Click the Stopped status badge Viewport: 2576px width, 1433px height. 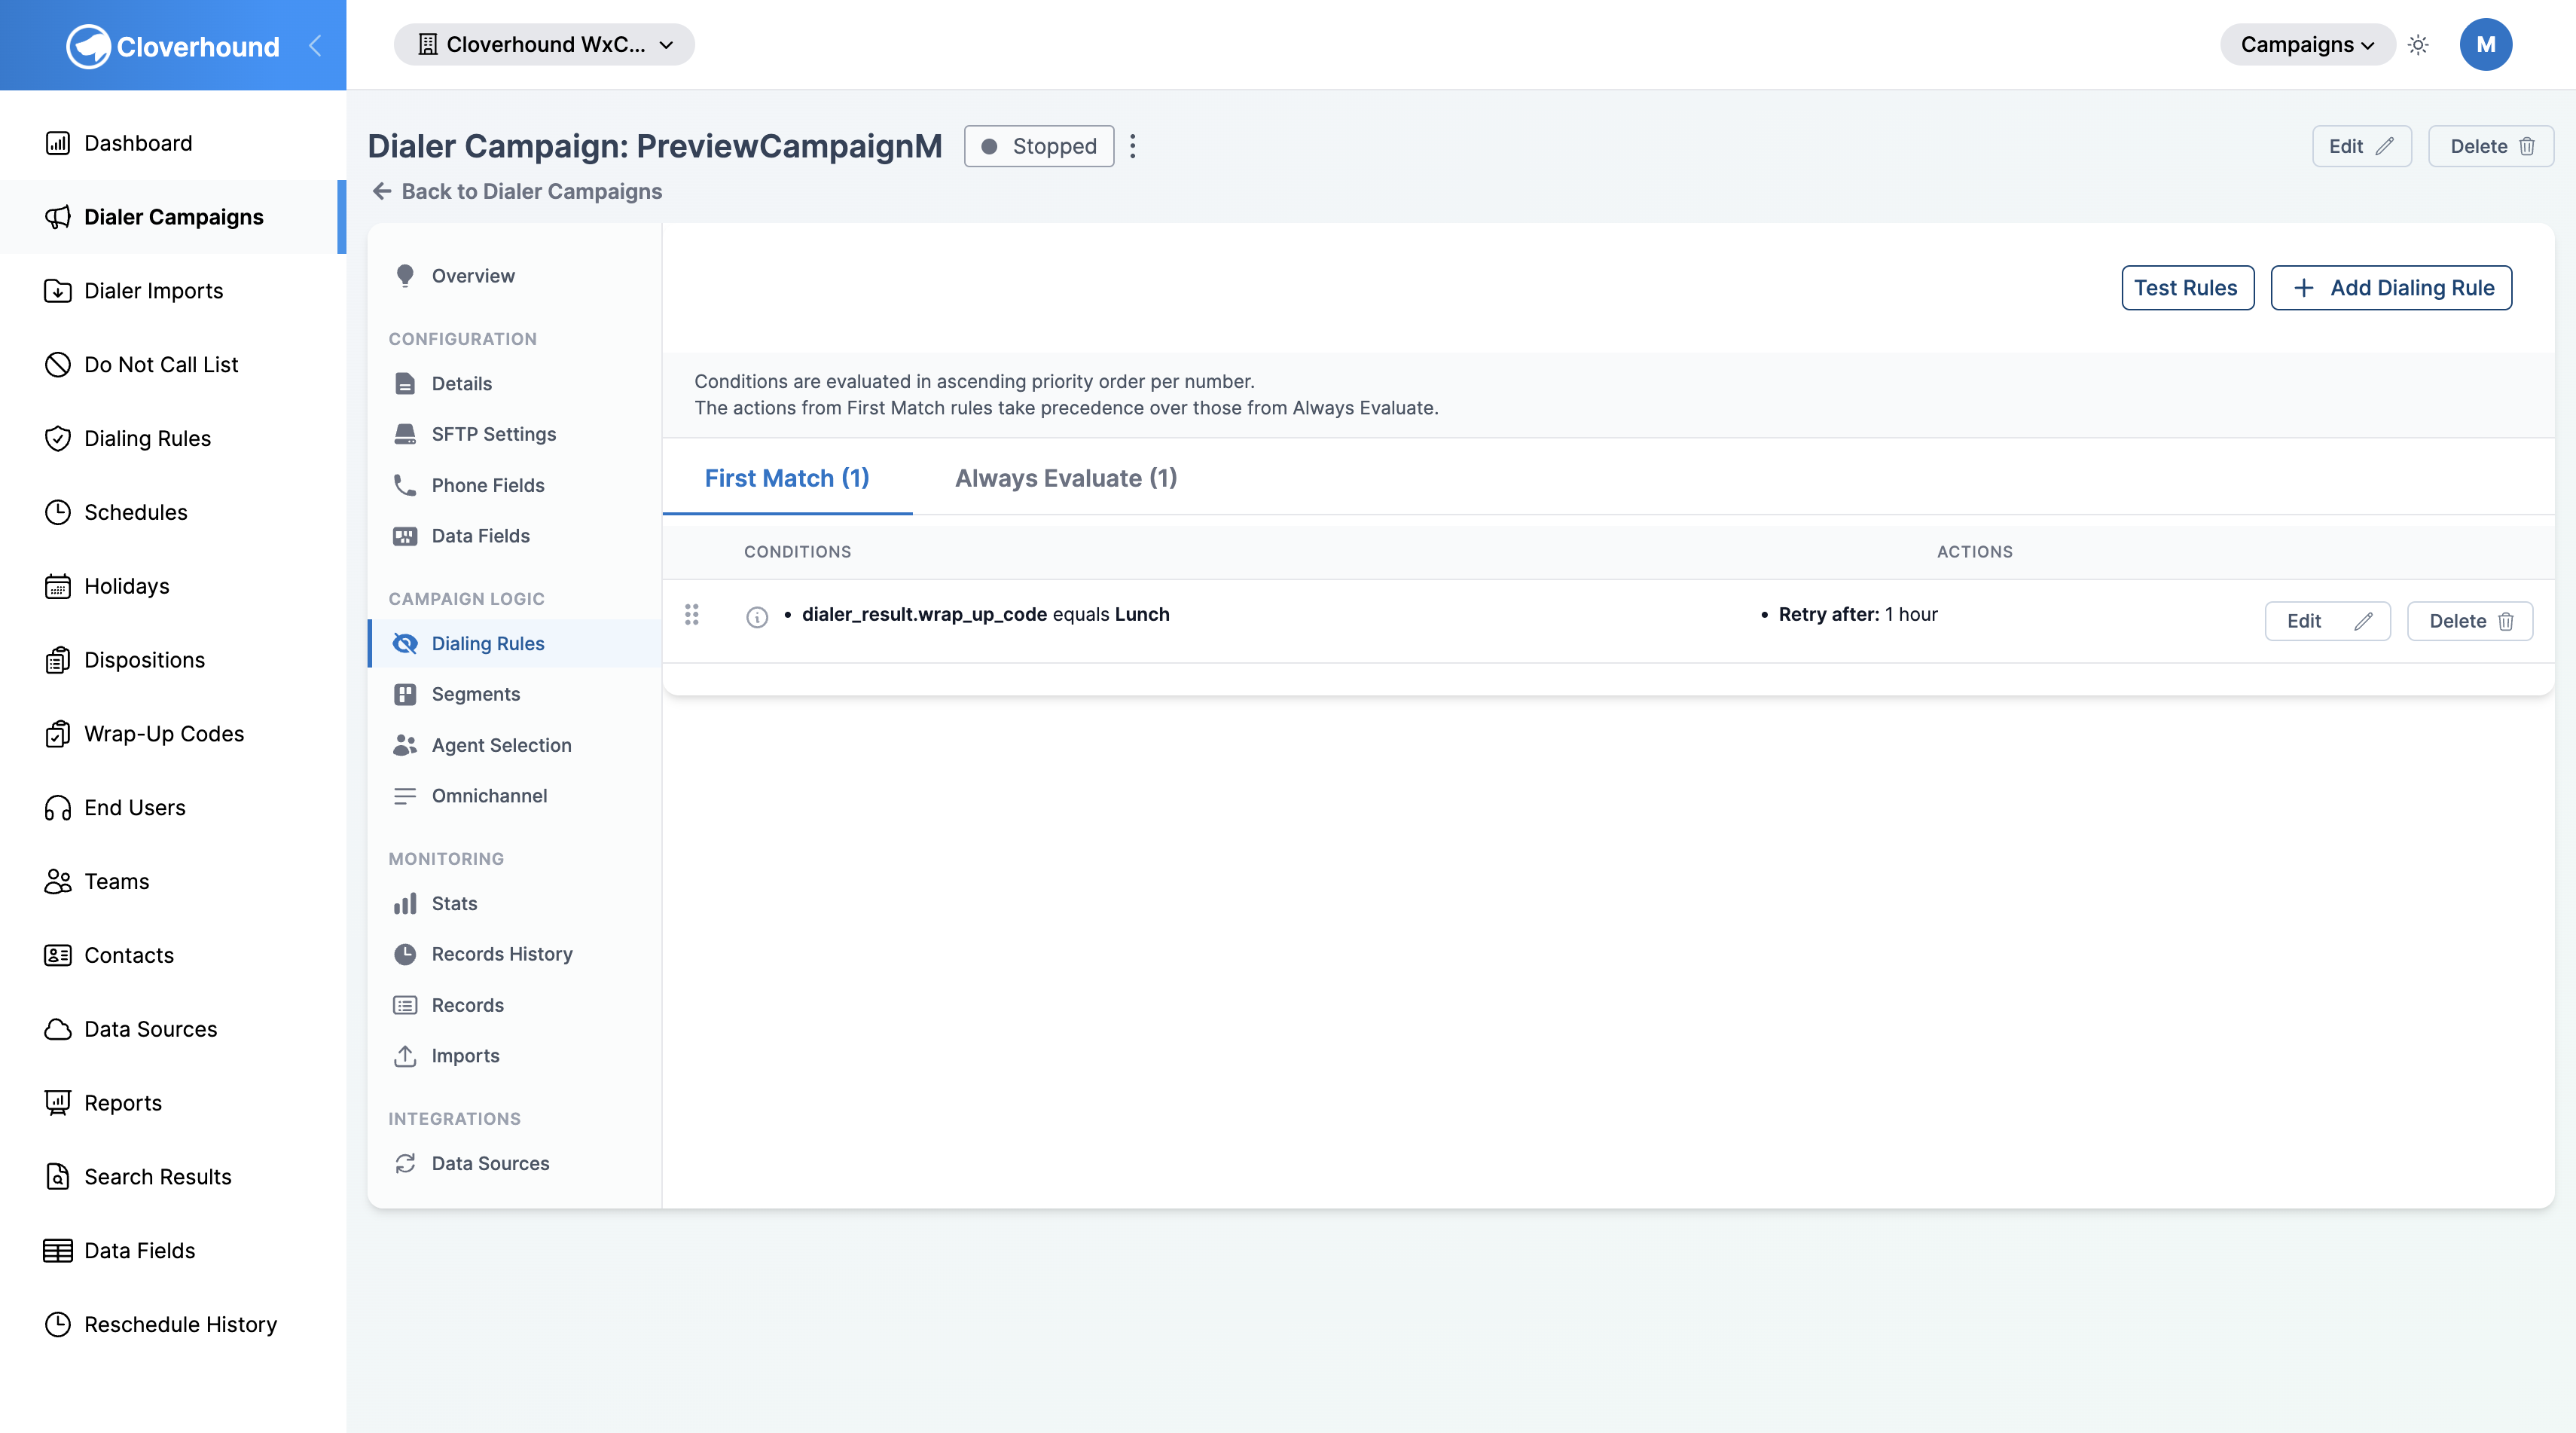[x=1038, y=146]
